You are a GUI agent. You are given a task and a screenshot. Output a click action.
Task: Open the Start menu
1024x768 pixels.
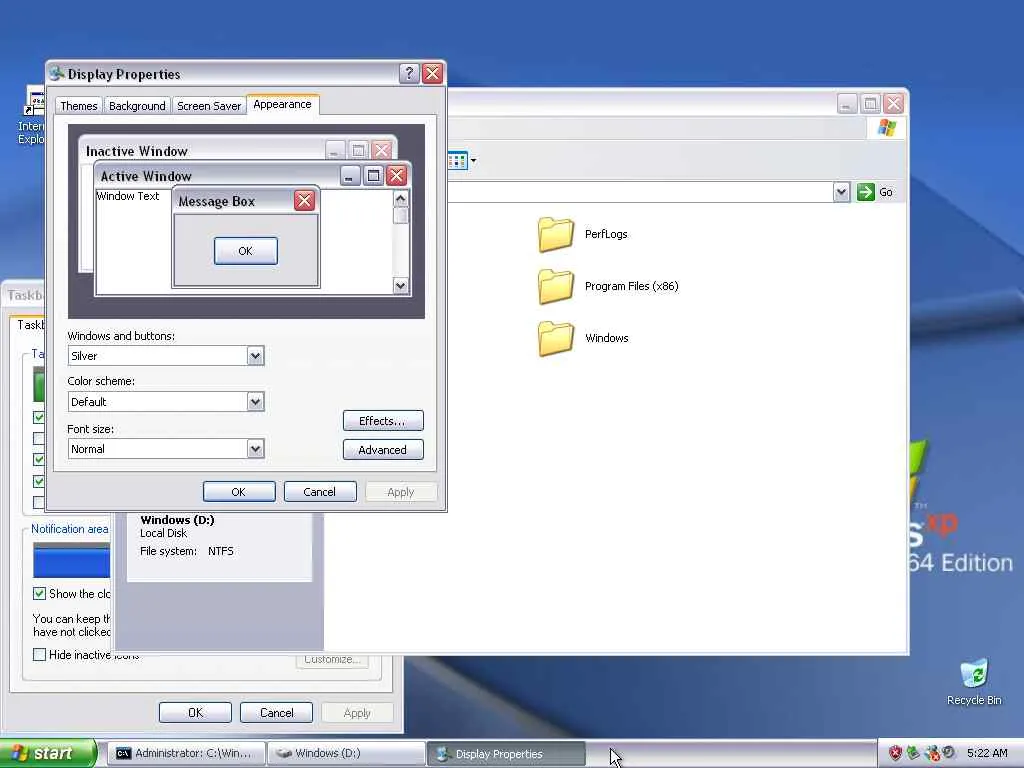pos(48,753)
